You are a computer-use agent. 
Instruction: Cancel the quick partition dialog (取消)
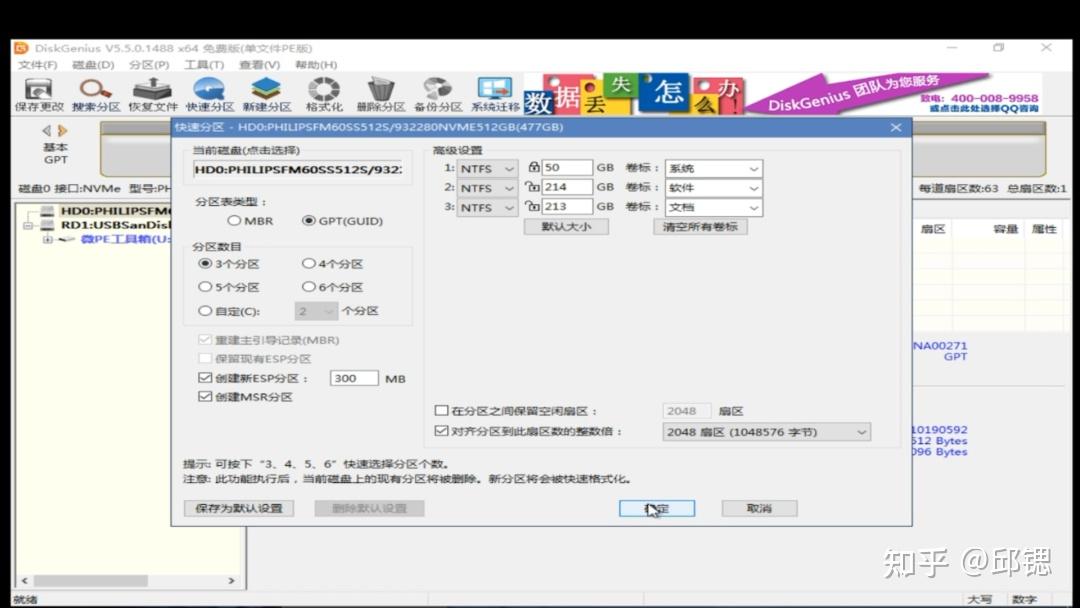[759, 508]
